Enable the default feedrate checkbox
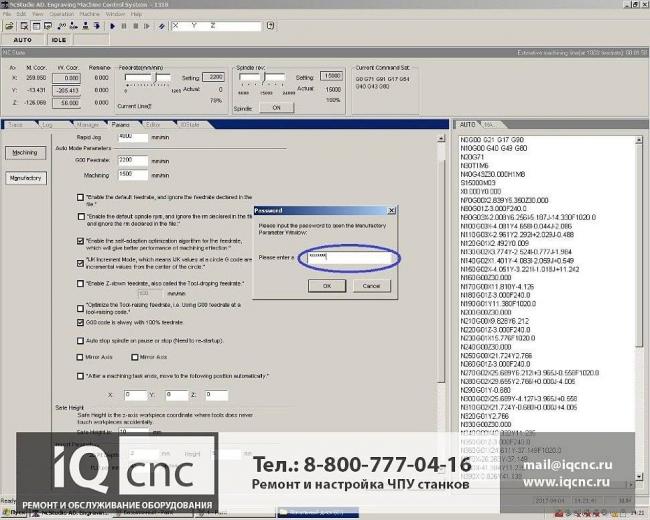 [x=81, y=197]
